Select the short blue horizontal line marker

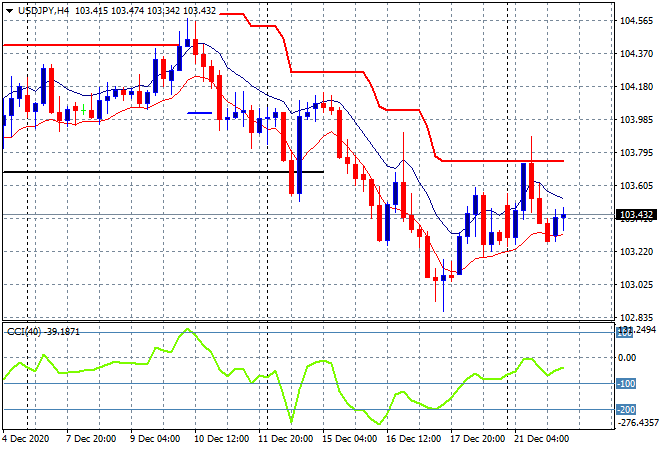[x=200, y=113]
